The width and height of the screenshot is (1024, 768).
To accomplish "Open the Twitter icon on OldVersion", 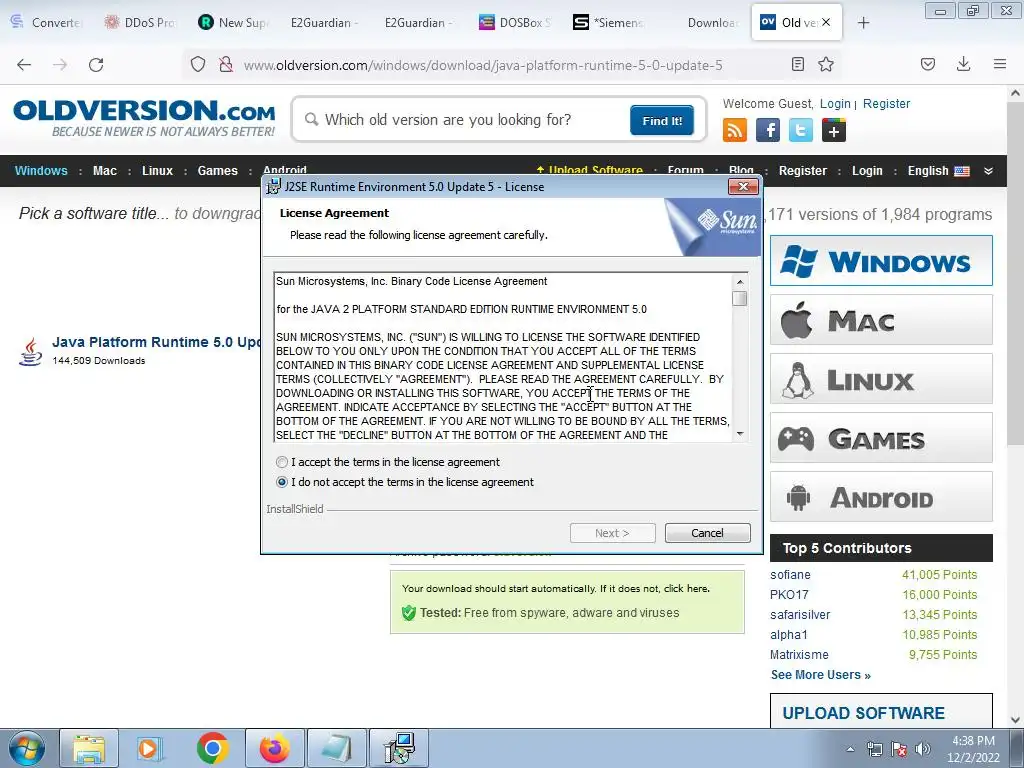I will pos(801,130).
